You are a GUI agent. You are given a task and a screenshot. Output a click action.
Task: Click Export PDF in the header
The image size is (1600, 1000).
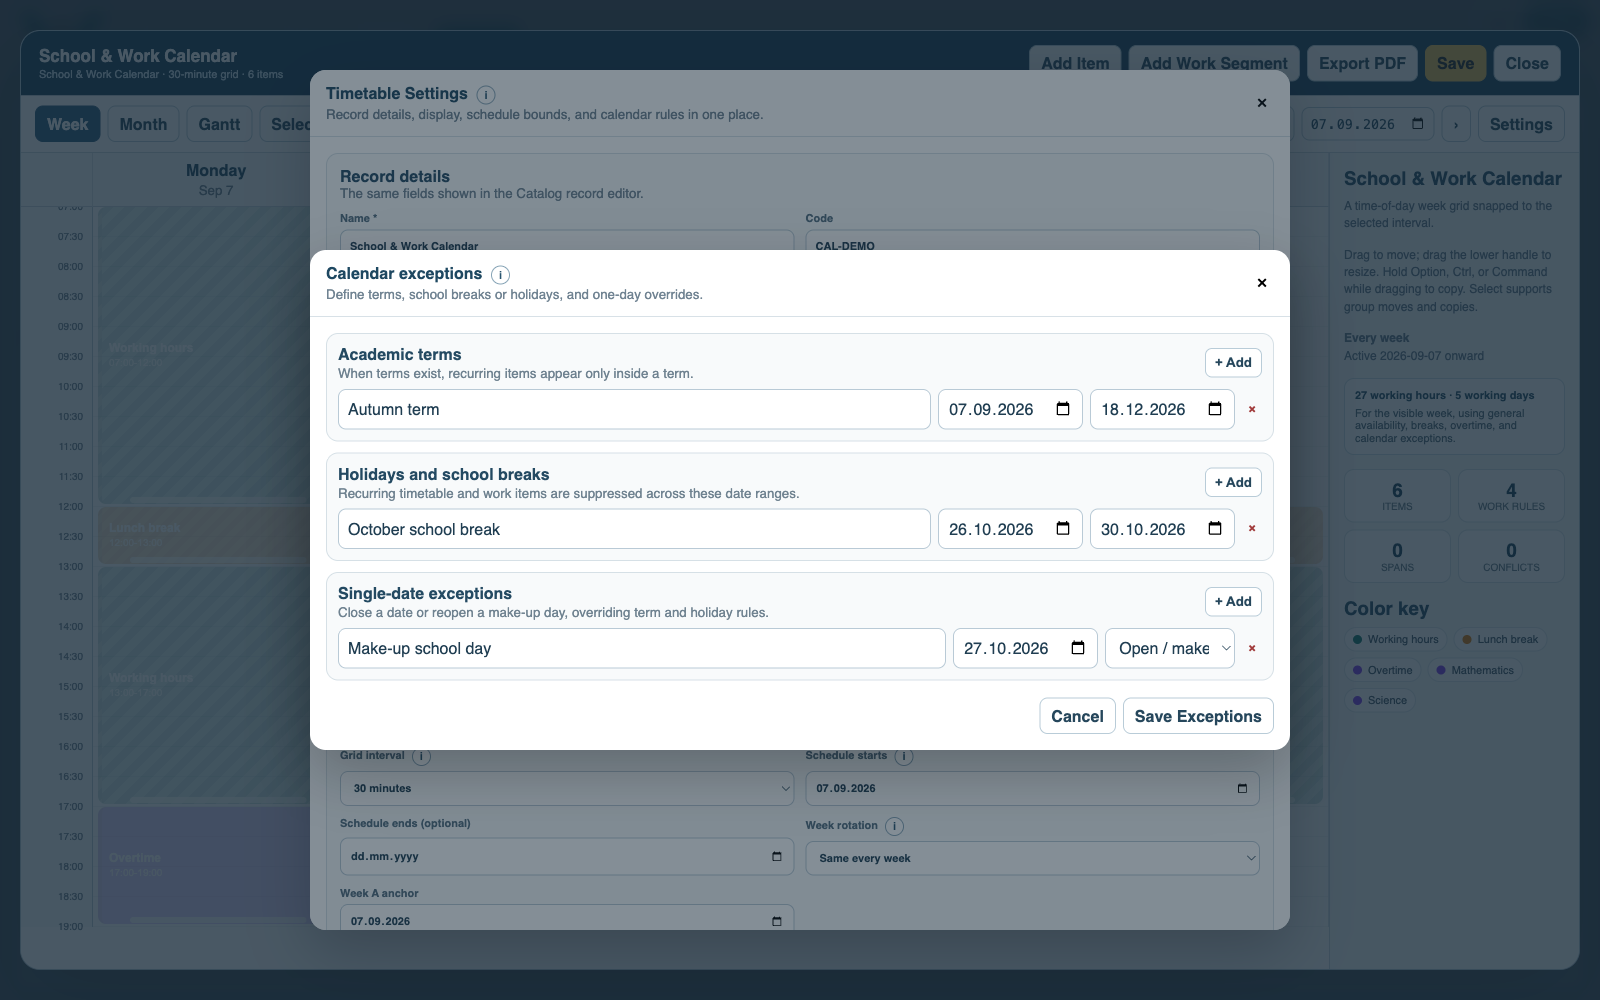point(1362,63)
